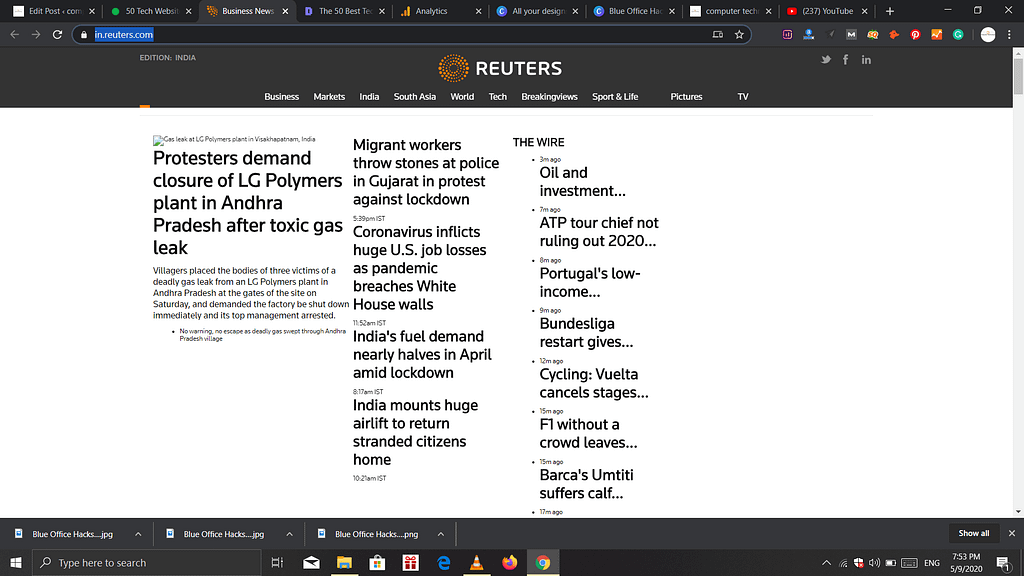Open Reuters Facebook page icon
Screen dimensions: 1024x576
pyautogui.click(x=846, y=59)
